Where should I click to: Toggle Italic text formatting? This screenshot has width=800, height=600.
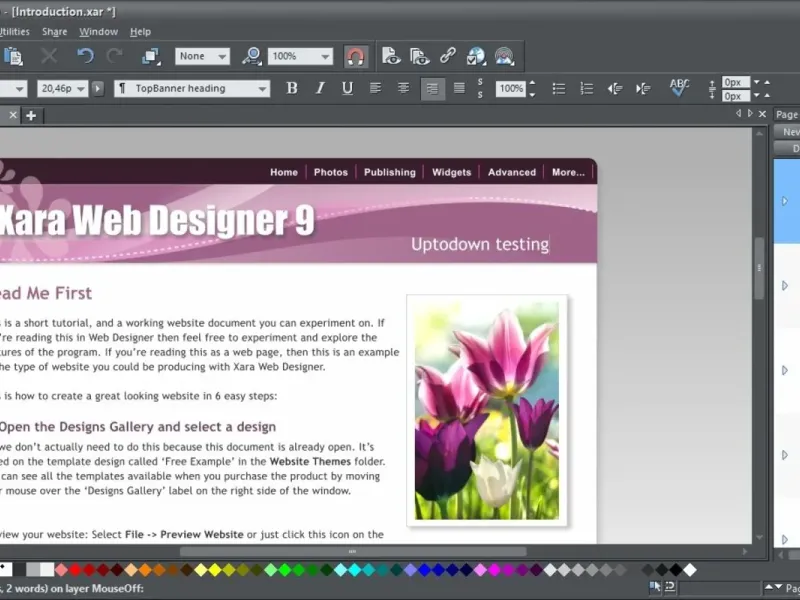coord(320,88)
